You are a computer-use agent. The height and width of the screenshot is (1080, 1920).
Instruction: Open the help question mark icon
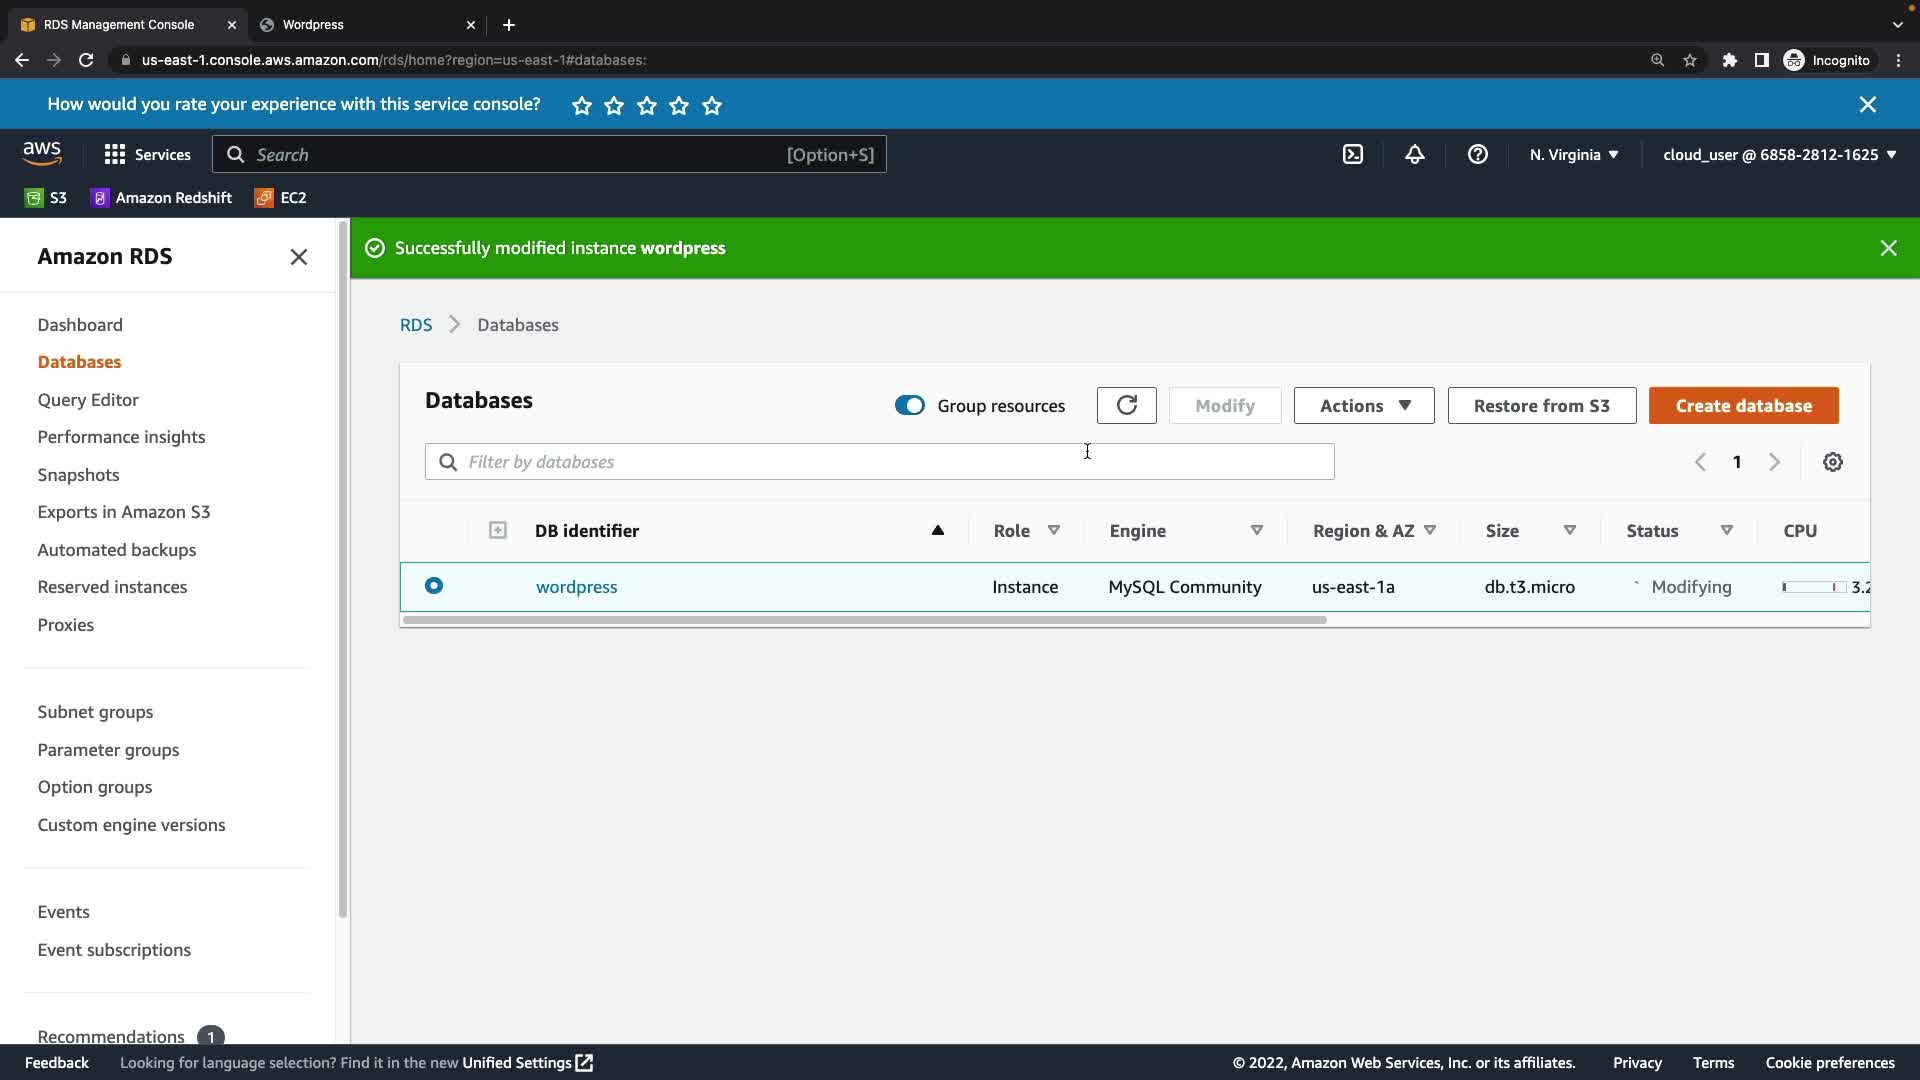pos(1477,155)
